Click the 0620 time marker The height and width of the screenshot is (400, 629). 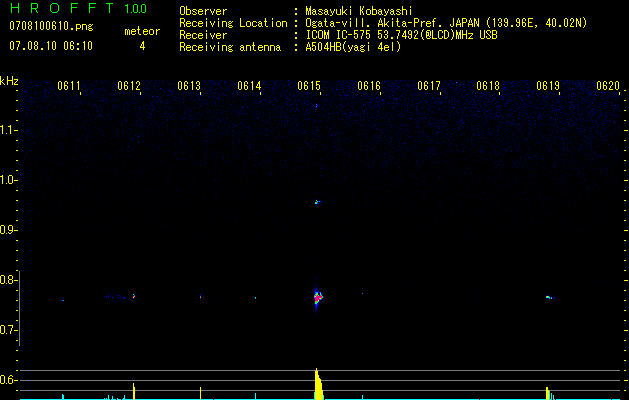pos(608,86)
